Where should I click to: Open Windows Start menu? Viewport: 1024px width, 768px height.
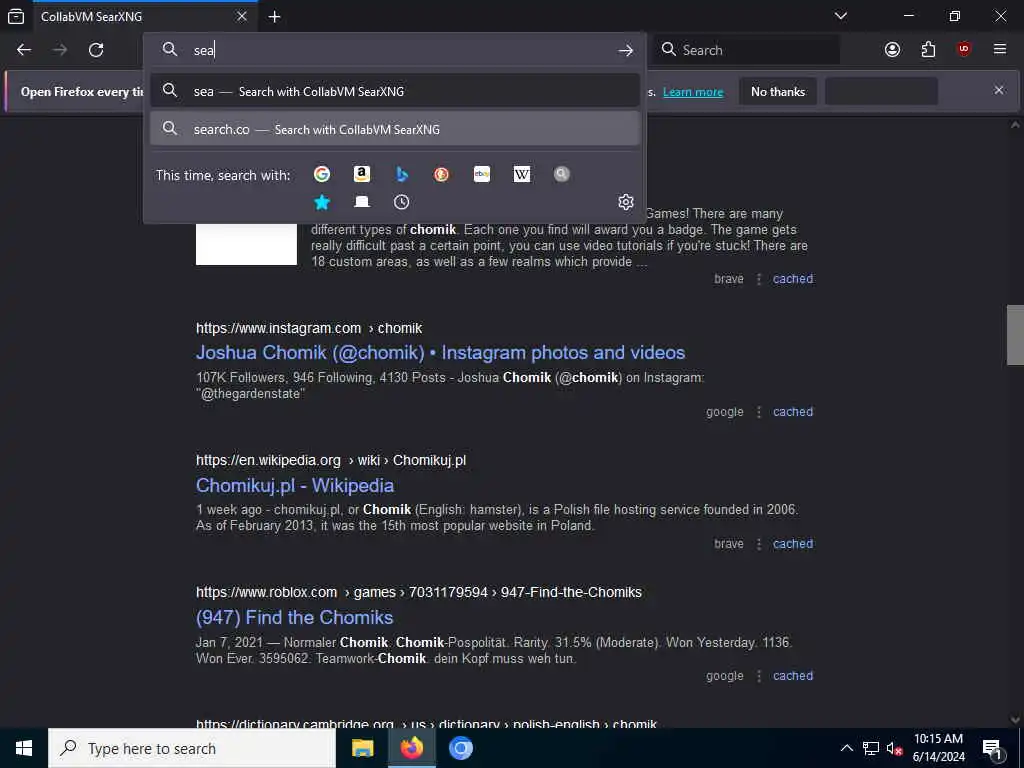point(24,748)
